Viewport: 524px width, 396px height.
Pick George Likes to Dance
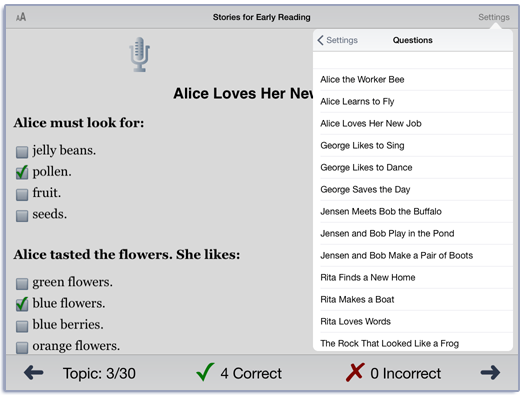[x=413, y=167]
